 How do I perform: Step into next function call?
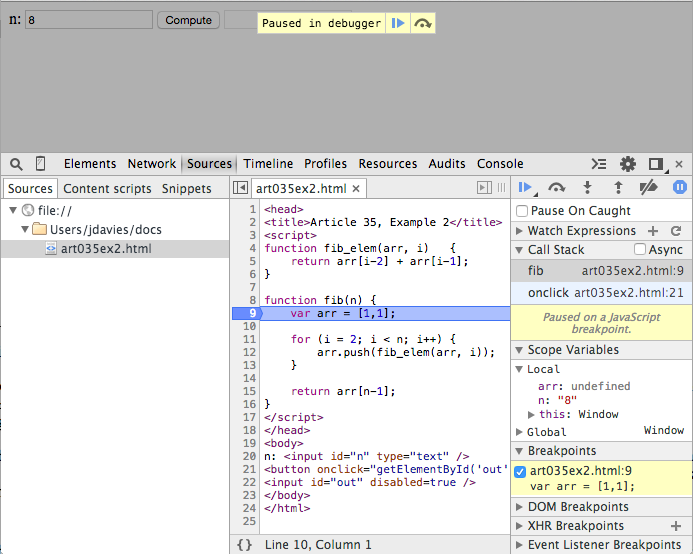(x=587, y=188)
